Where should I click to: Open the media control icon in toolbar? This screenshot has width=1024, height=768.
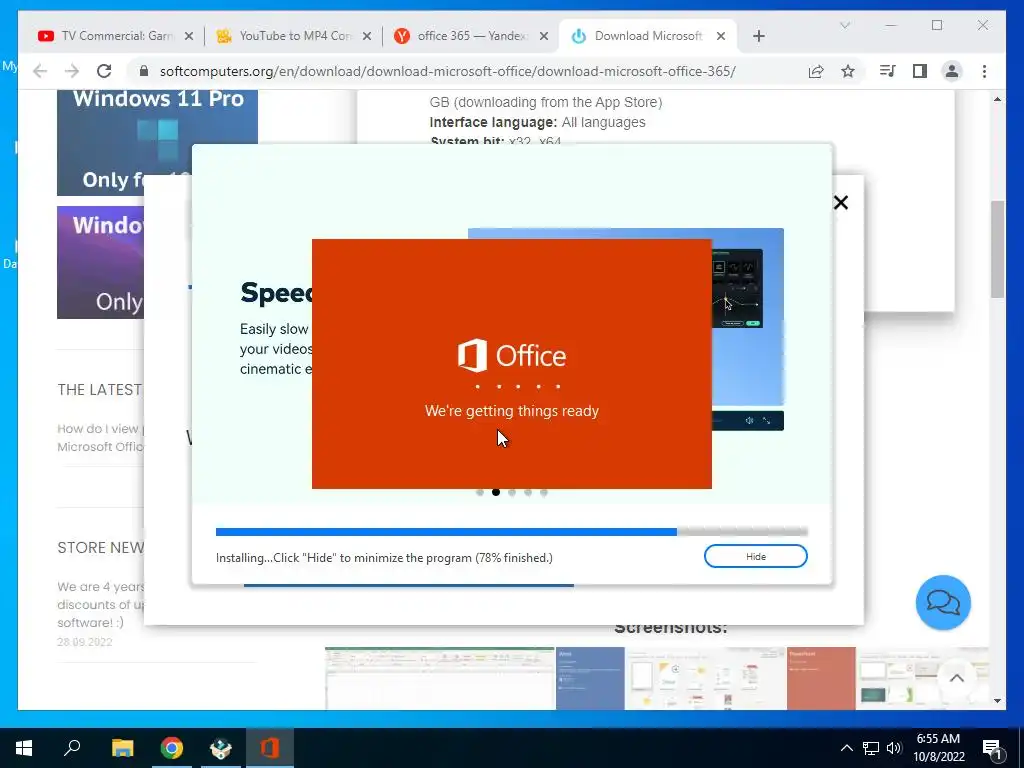[888, 71]
